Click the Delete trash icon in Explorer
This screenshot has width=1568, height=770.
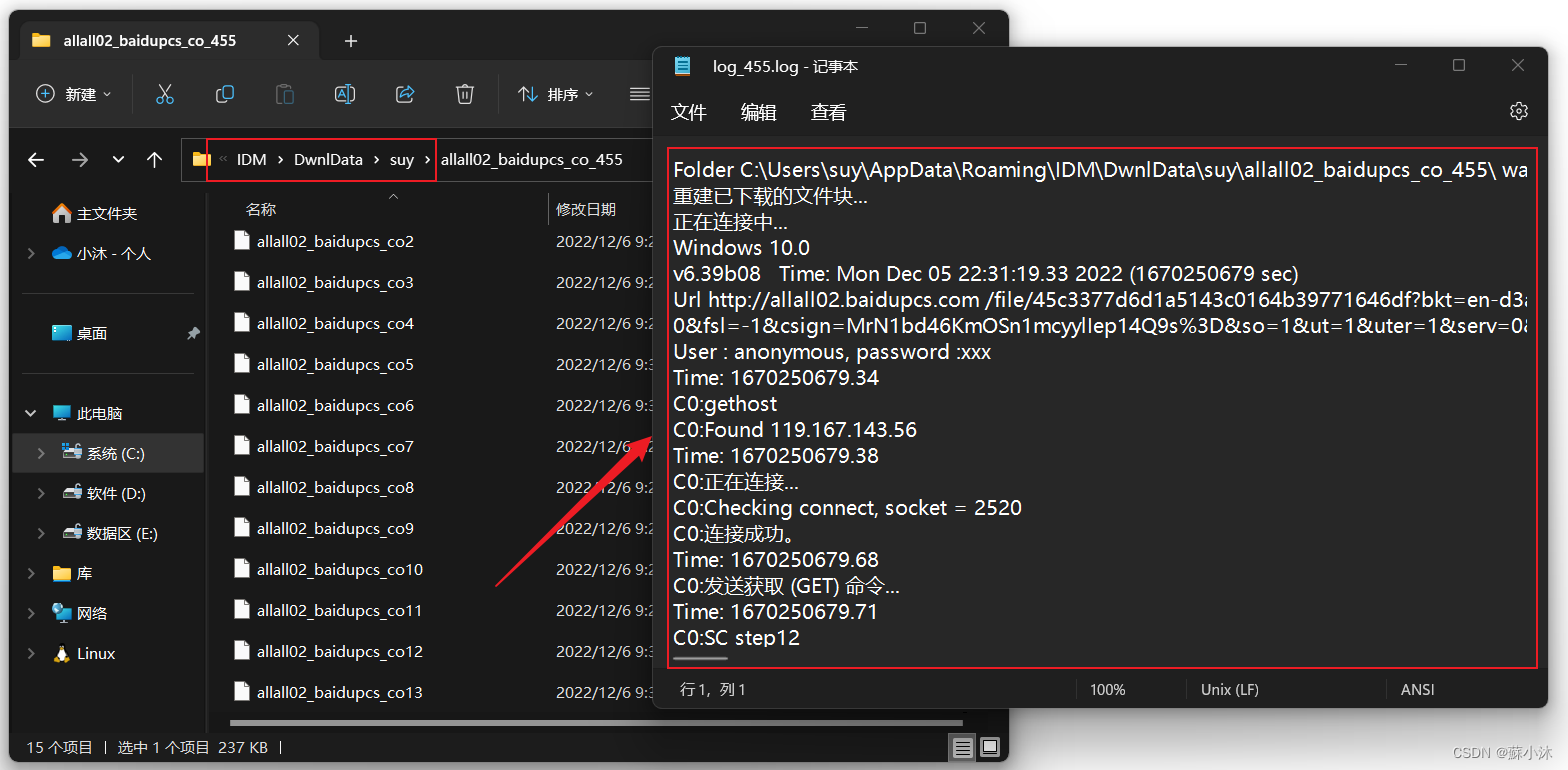pyautogui.click(x=465, y=94)
